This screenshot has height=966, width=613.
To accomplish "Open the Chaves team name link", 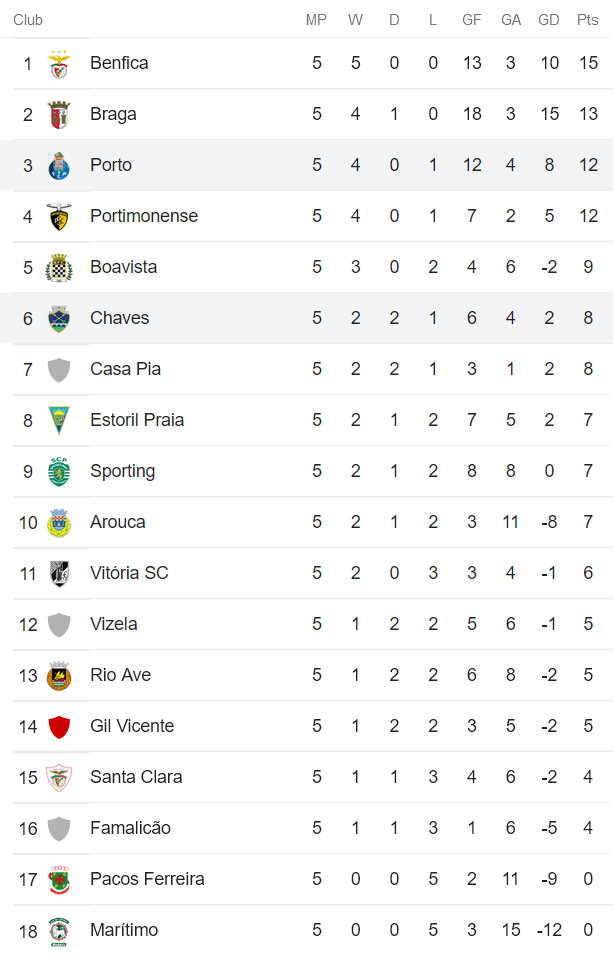I will (x=119, y=318).
